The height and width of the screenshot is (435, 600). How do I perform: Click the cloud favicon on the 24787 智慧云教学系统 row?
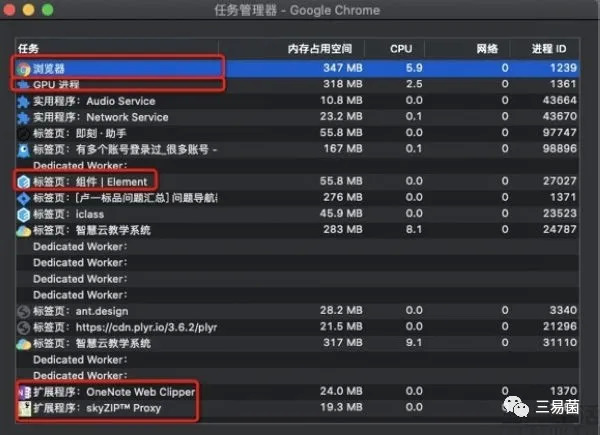tap(24, 231)
